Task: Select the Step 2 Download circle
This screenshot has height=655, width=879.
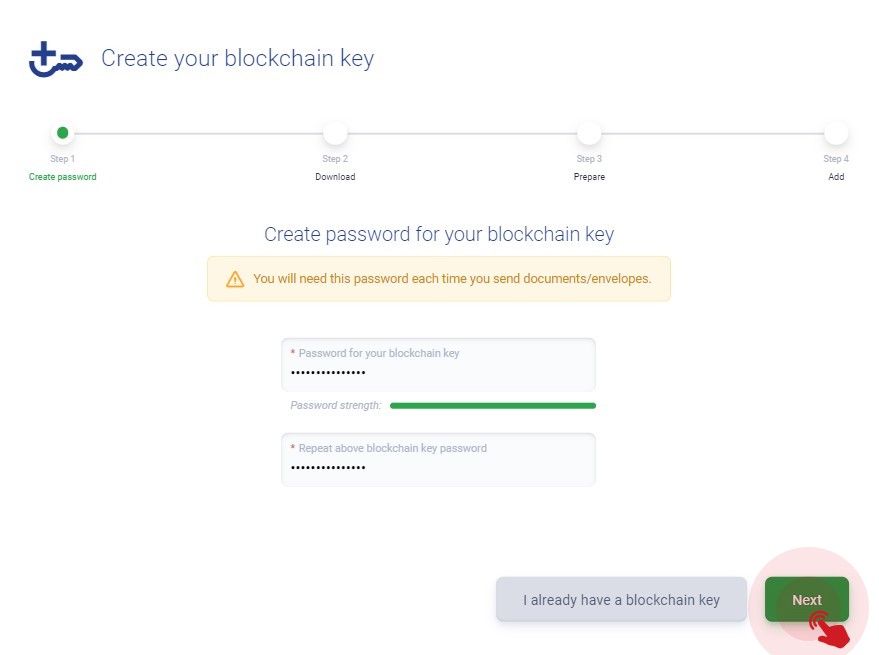Action: pos(335,133)
